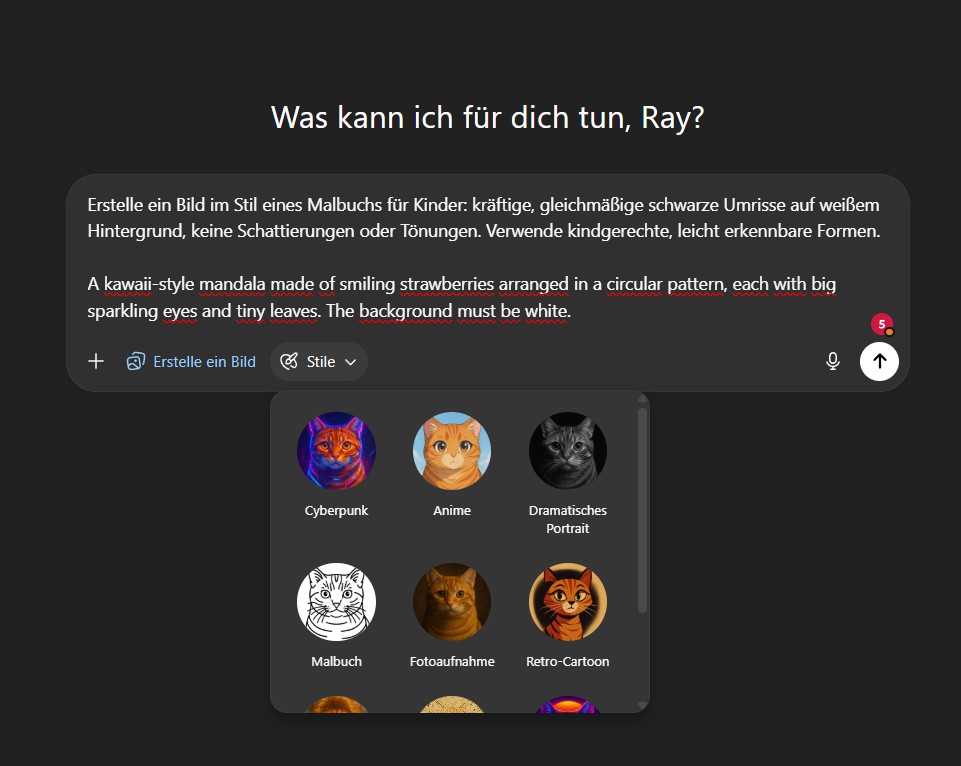Image resolution: width=961 pixels, height=766 pixels.
Task: Choose the Dramatisches Portrait style thumbnail
Action: [568, 450]
